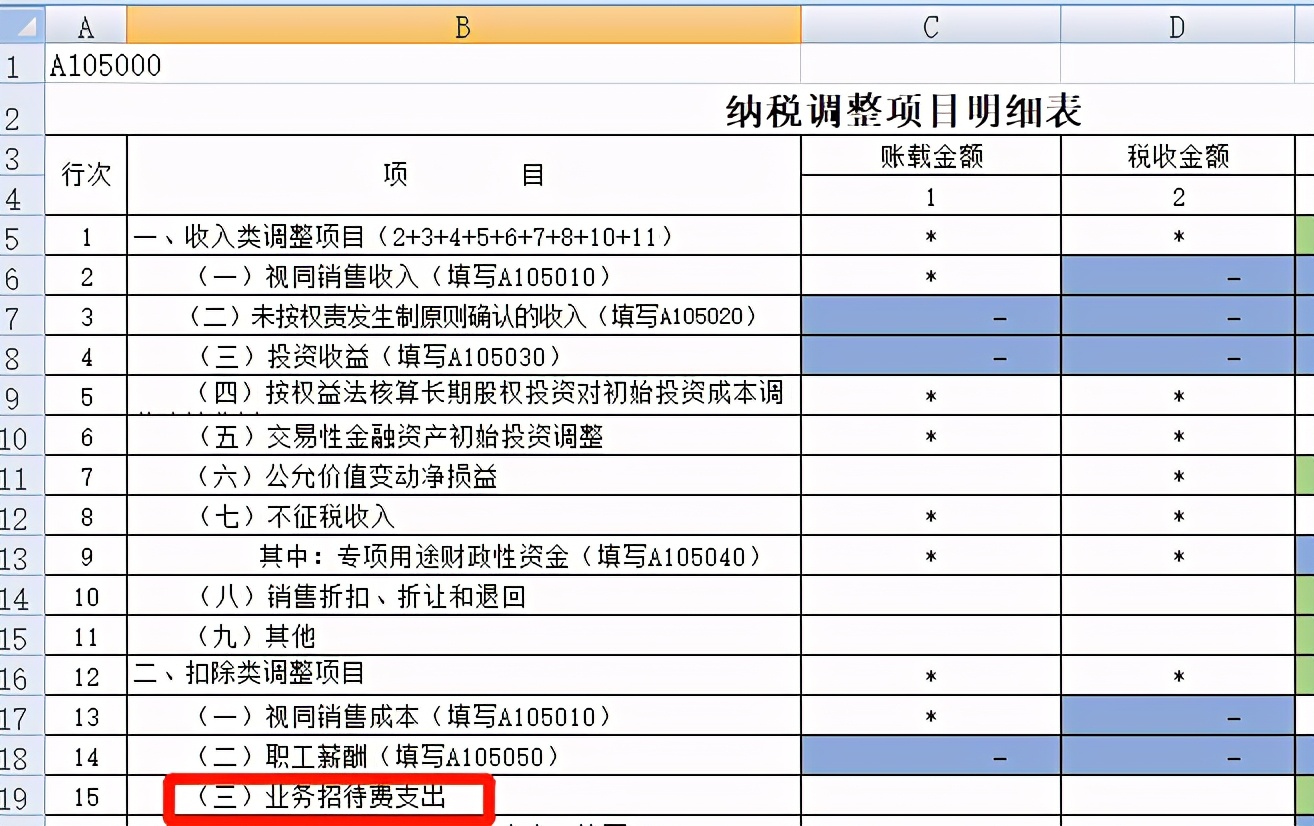
Task: Select row header 19
Action: click(20, 798)
